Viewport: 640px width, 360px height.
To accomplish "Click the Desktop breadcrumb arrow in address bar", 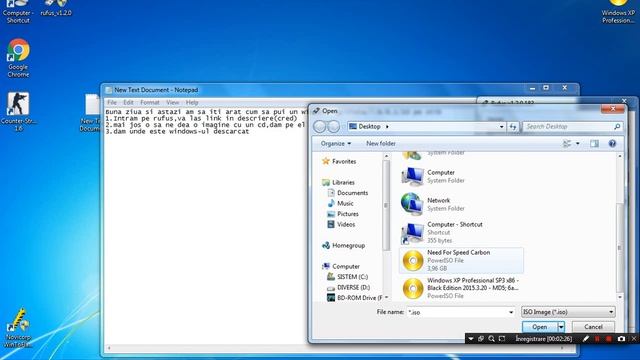I will pyautogui.click(x=387, y=127).
